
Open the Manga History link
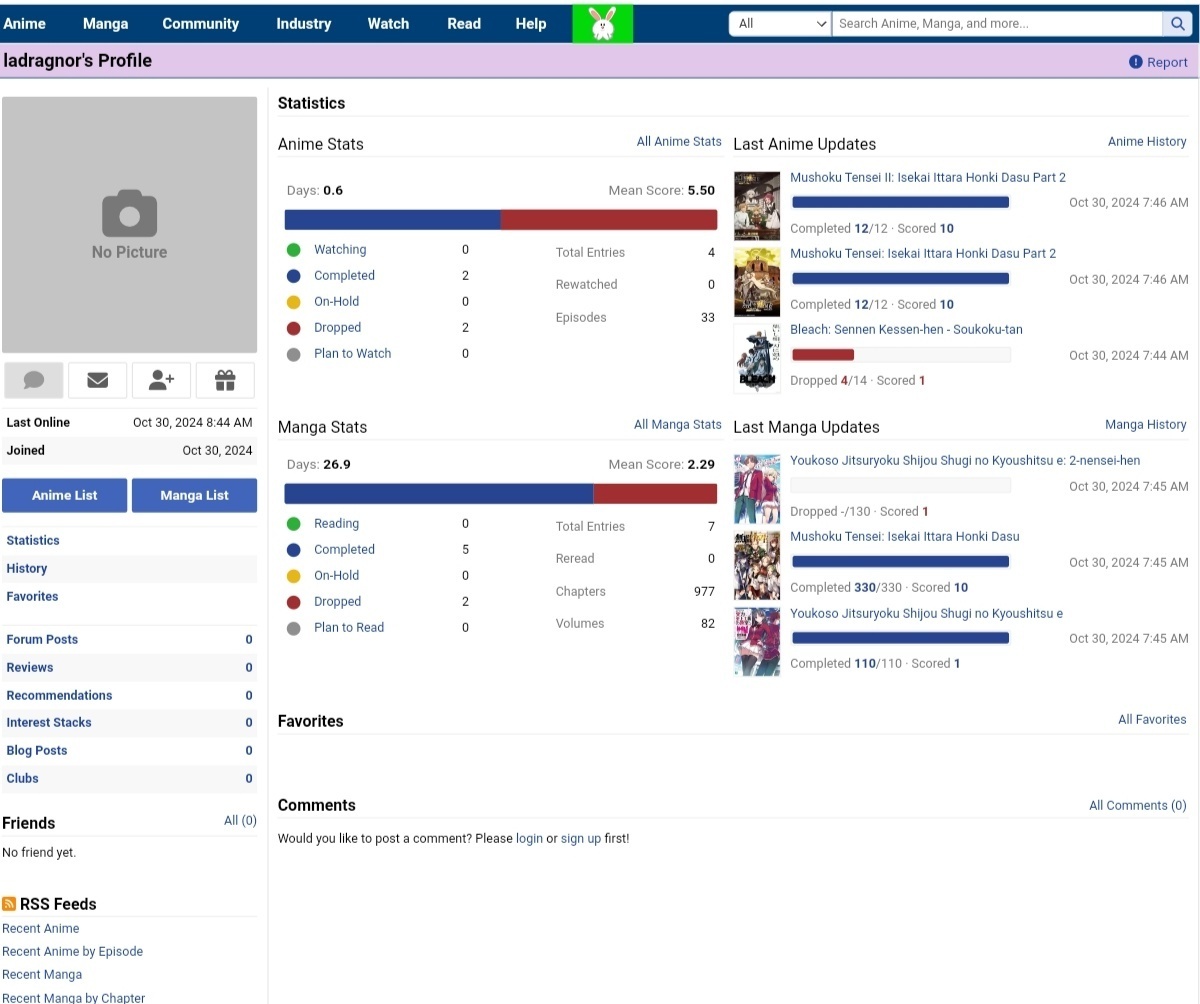pos(1145,425)
